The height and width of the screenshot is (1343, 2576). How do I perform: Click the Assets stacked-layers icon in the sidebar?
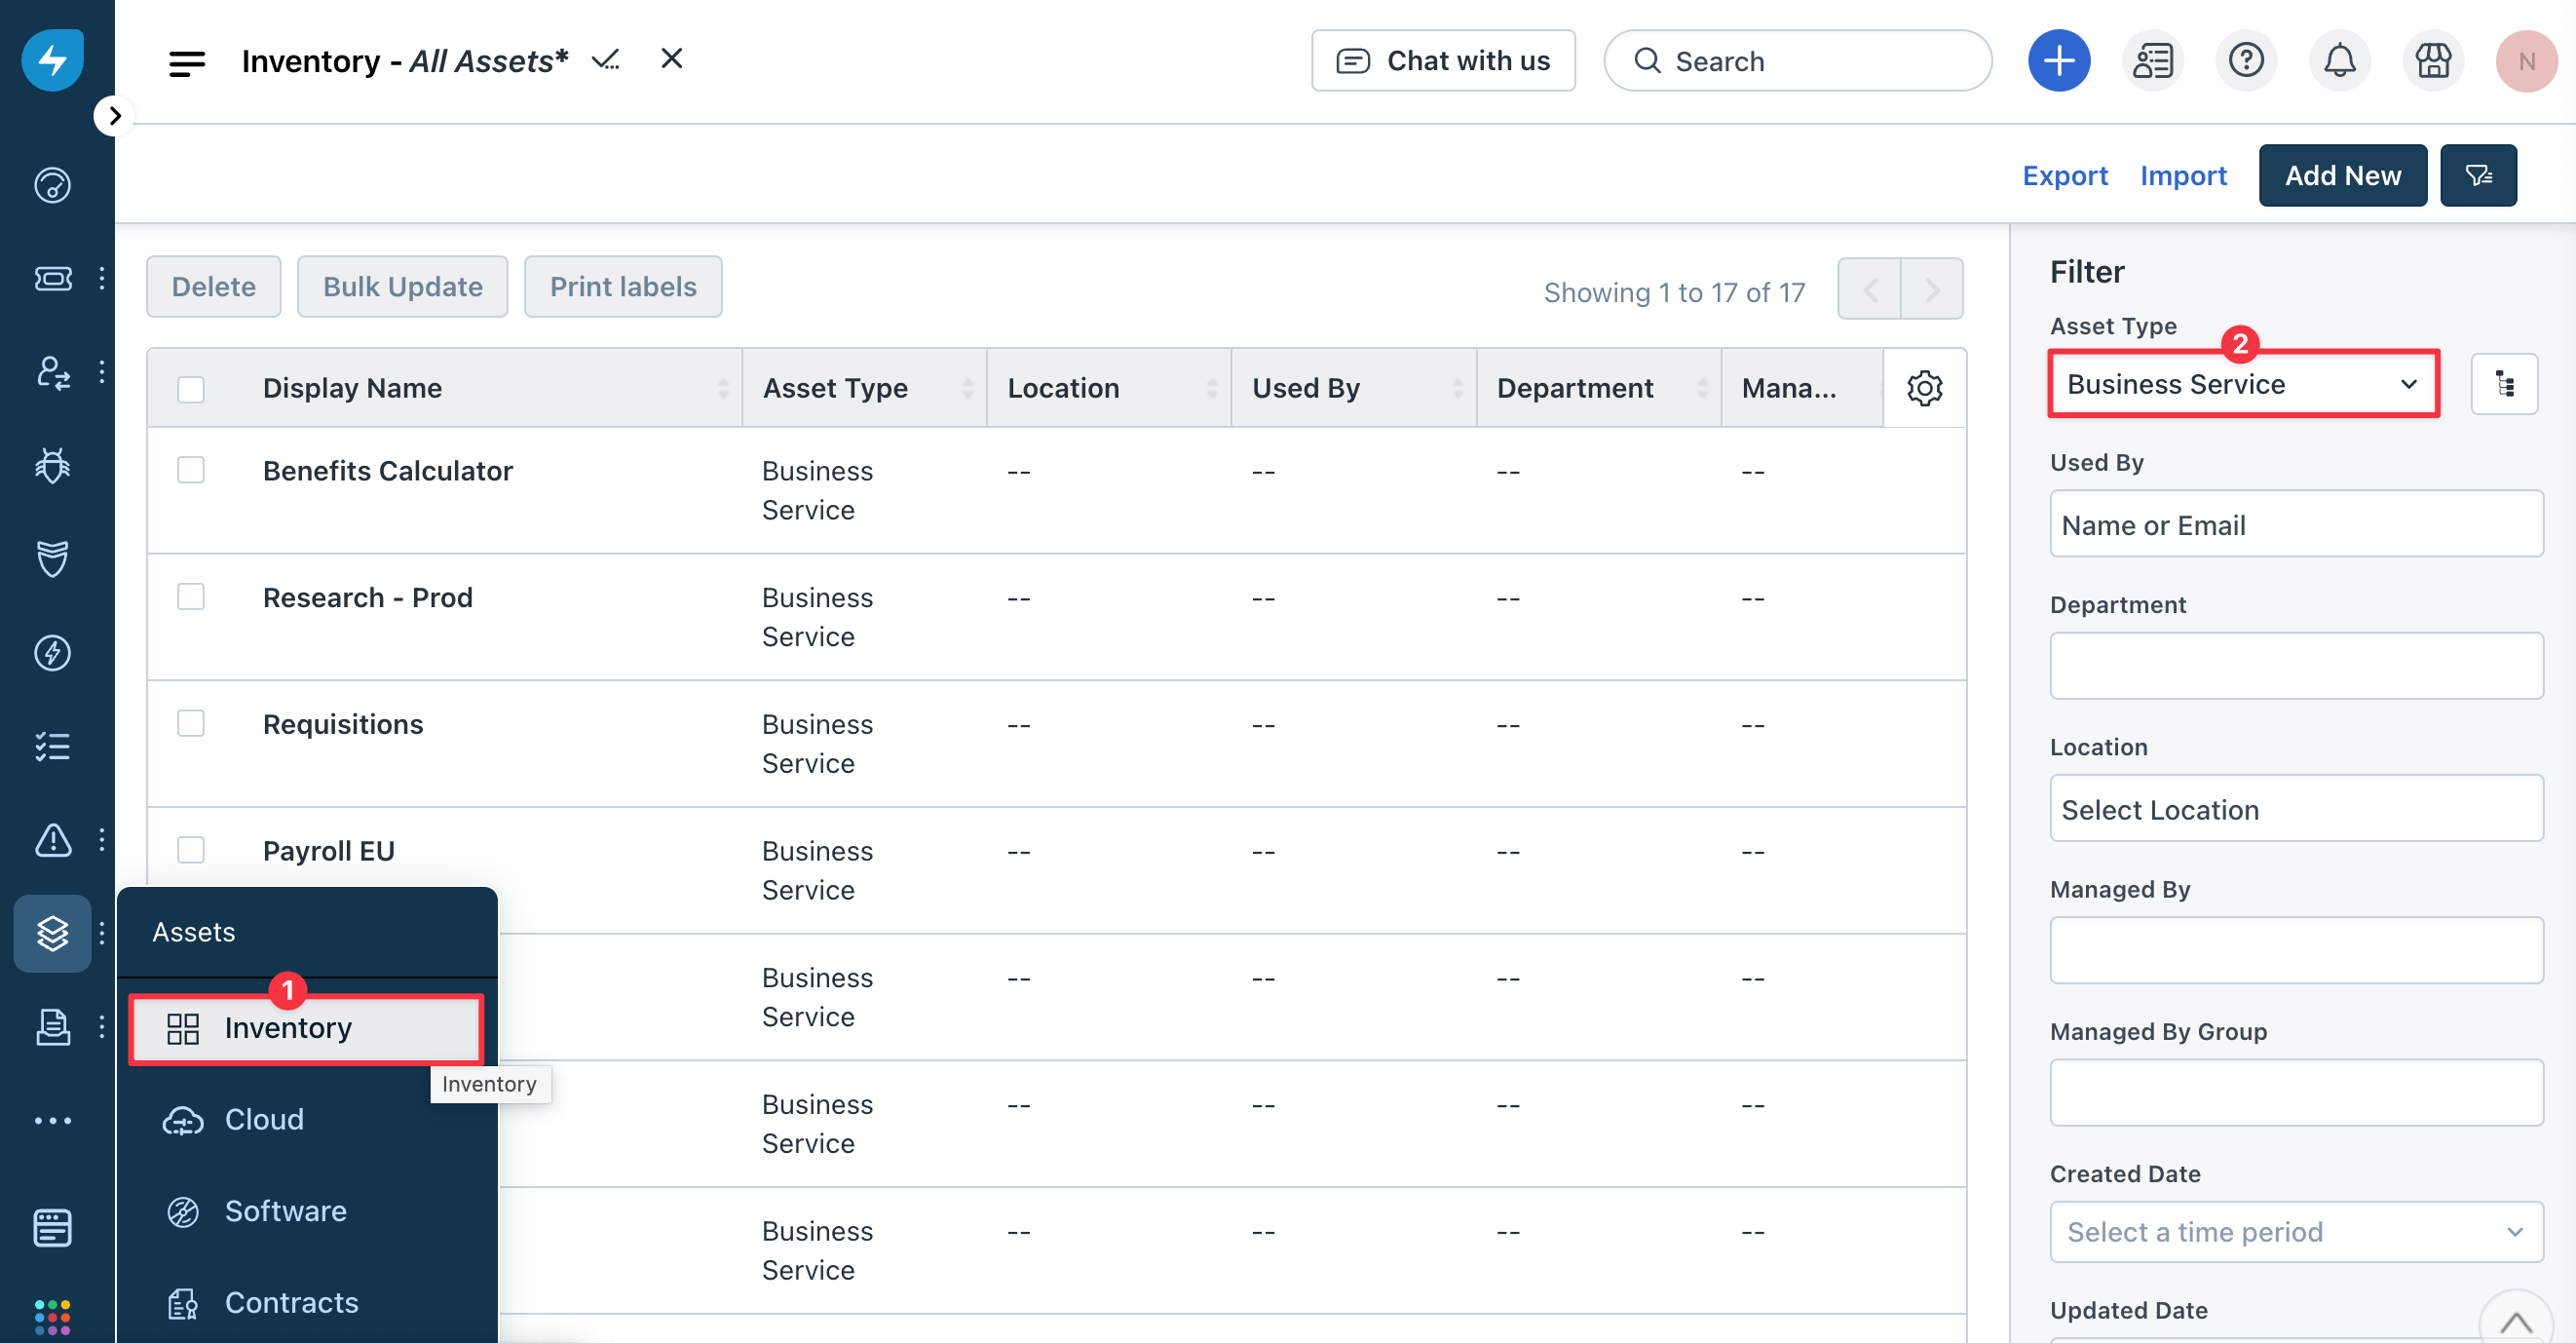(x=52, y=933)
